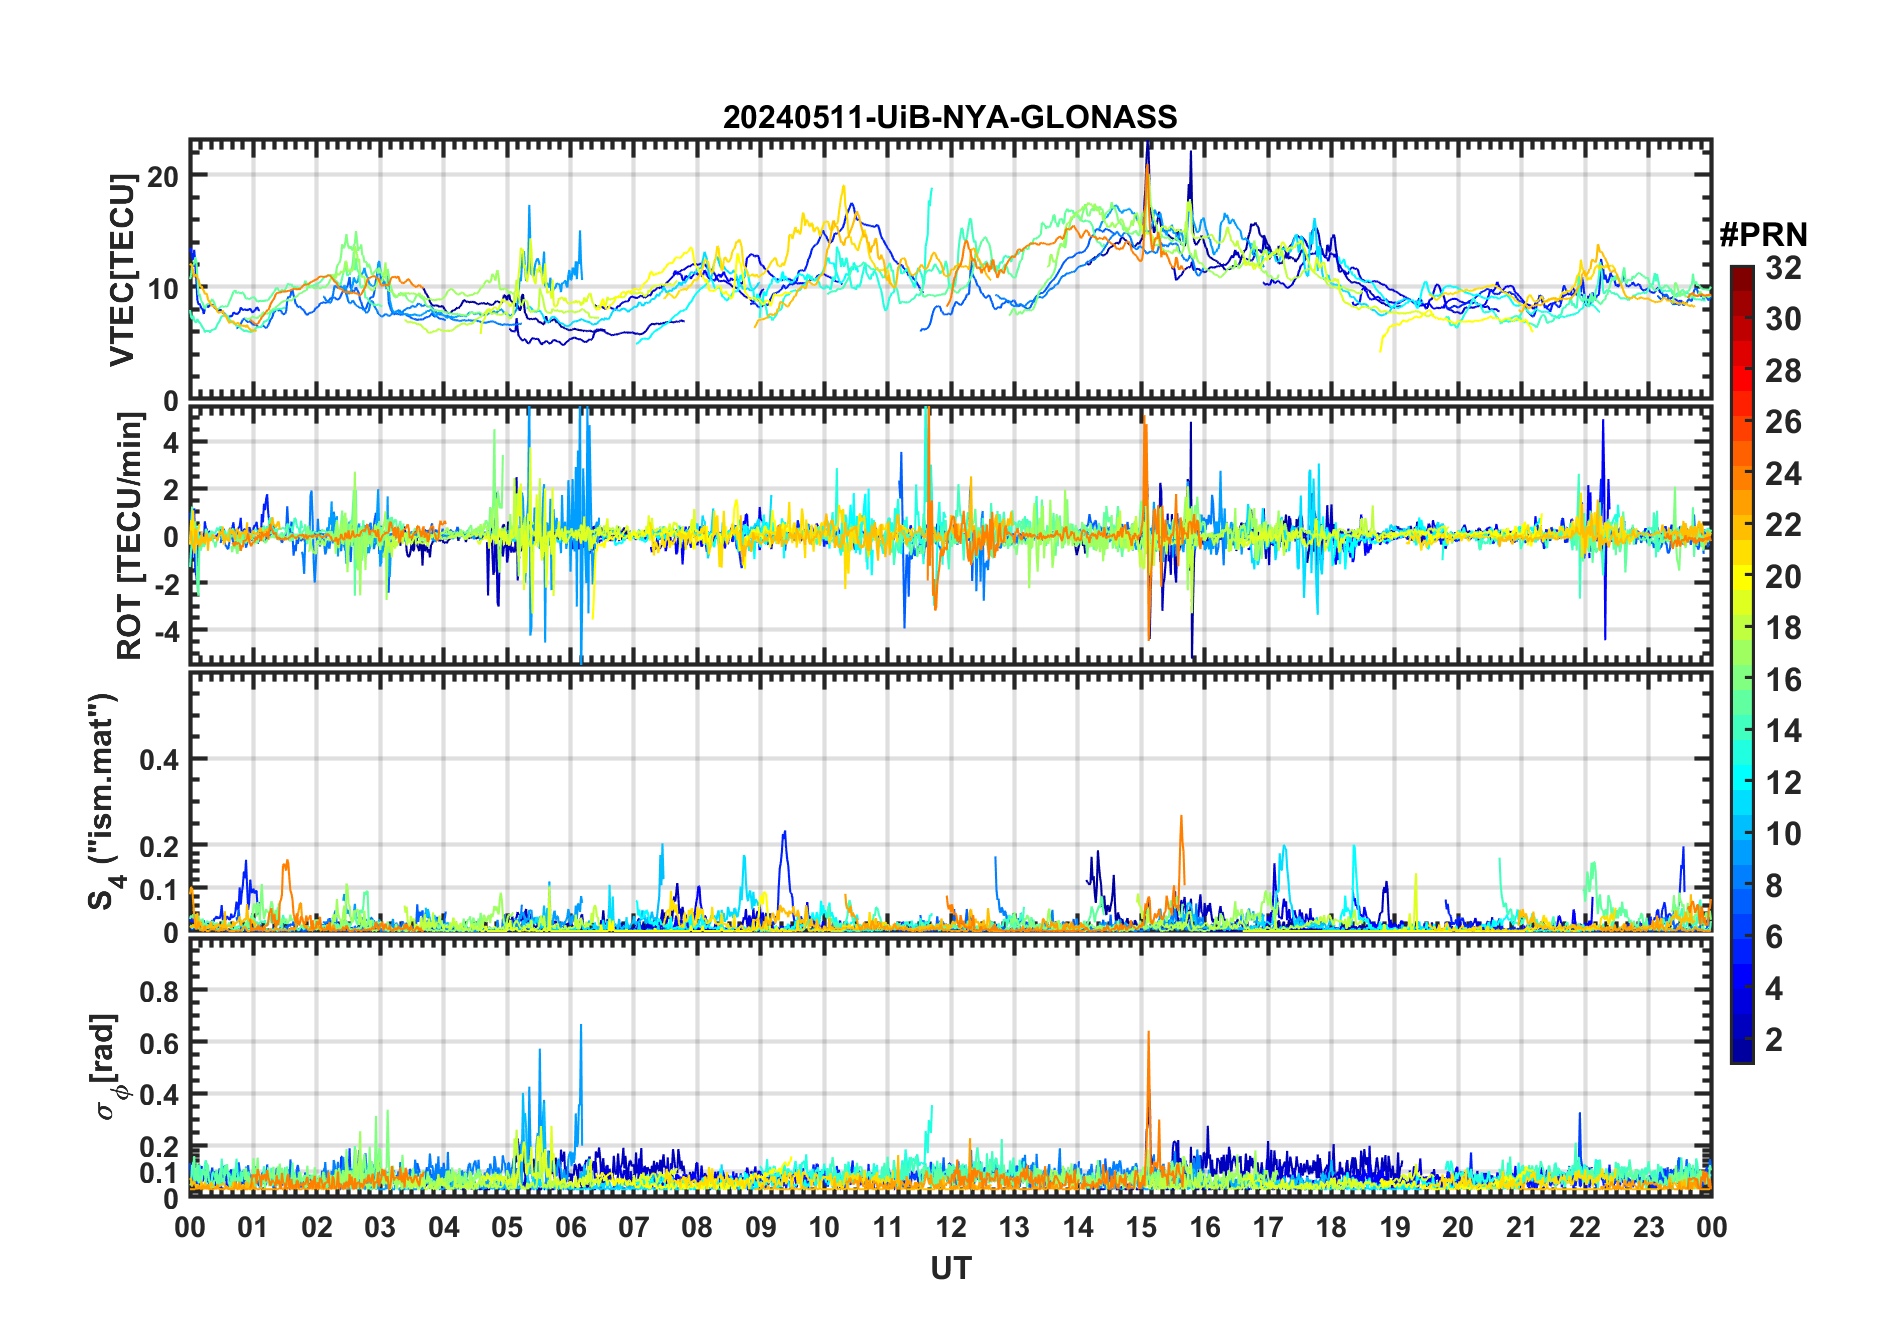This screenshot has width=1902, height=1330.
Task: Click the x-axis tick label 15
Action: click(x=1141, y=1227)
